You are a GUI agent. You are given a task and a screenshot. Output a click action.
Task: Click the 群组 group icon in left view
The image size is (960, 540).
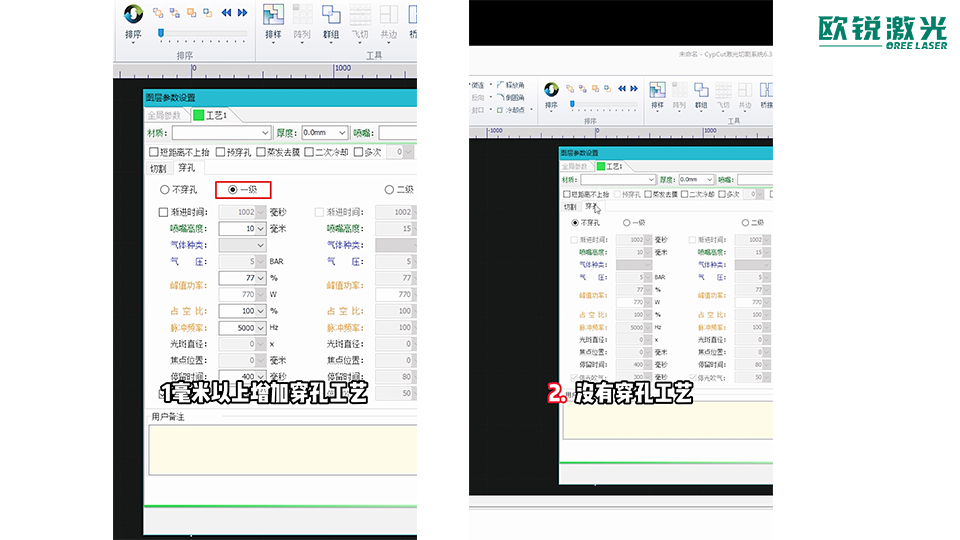(331, 15)
